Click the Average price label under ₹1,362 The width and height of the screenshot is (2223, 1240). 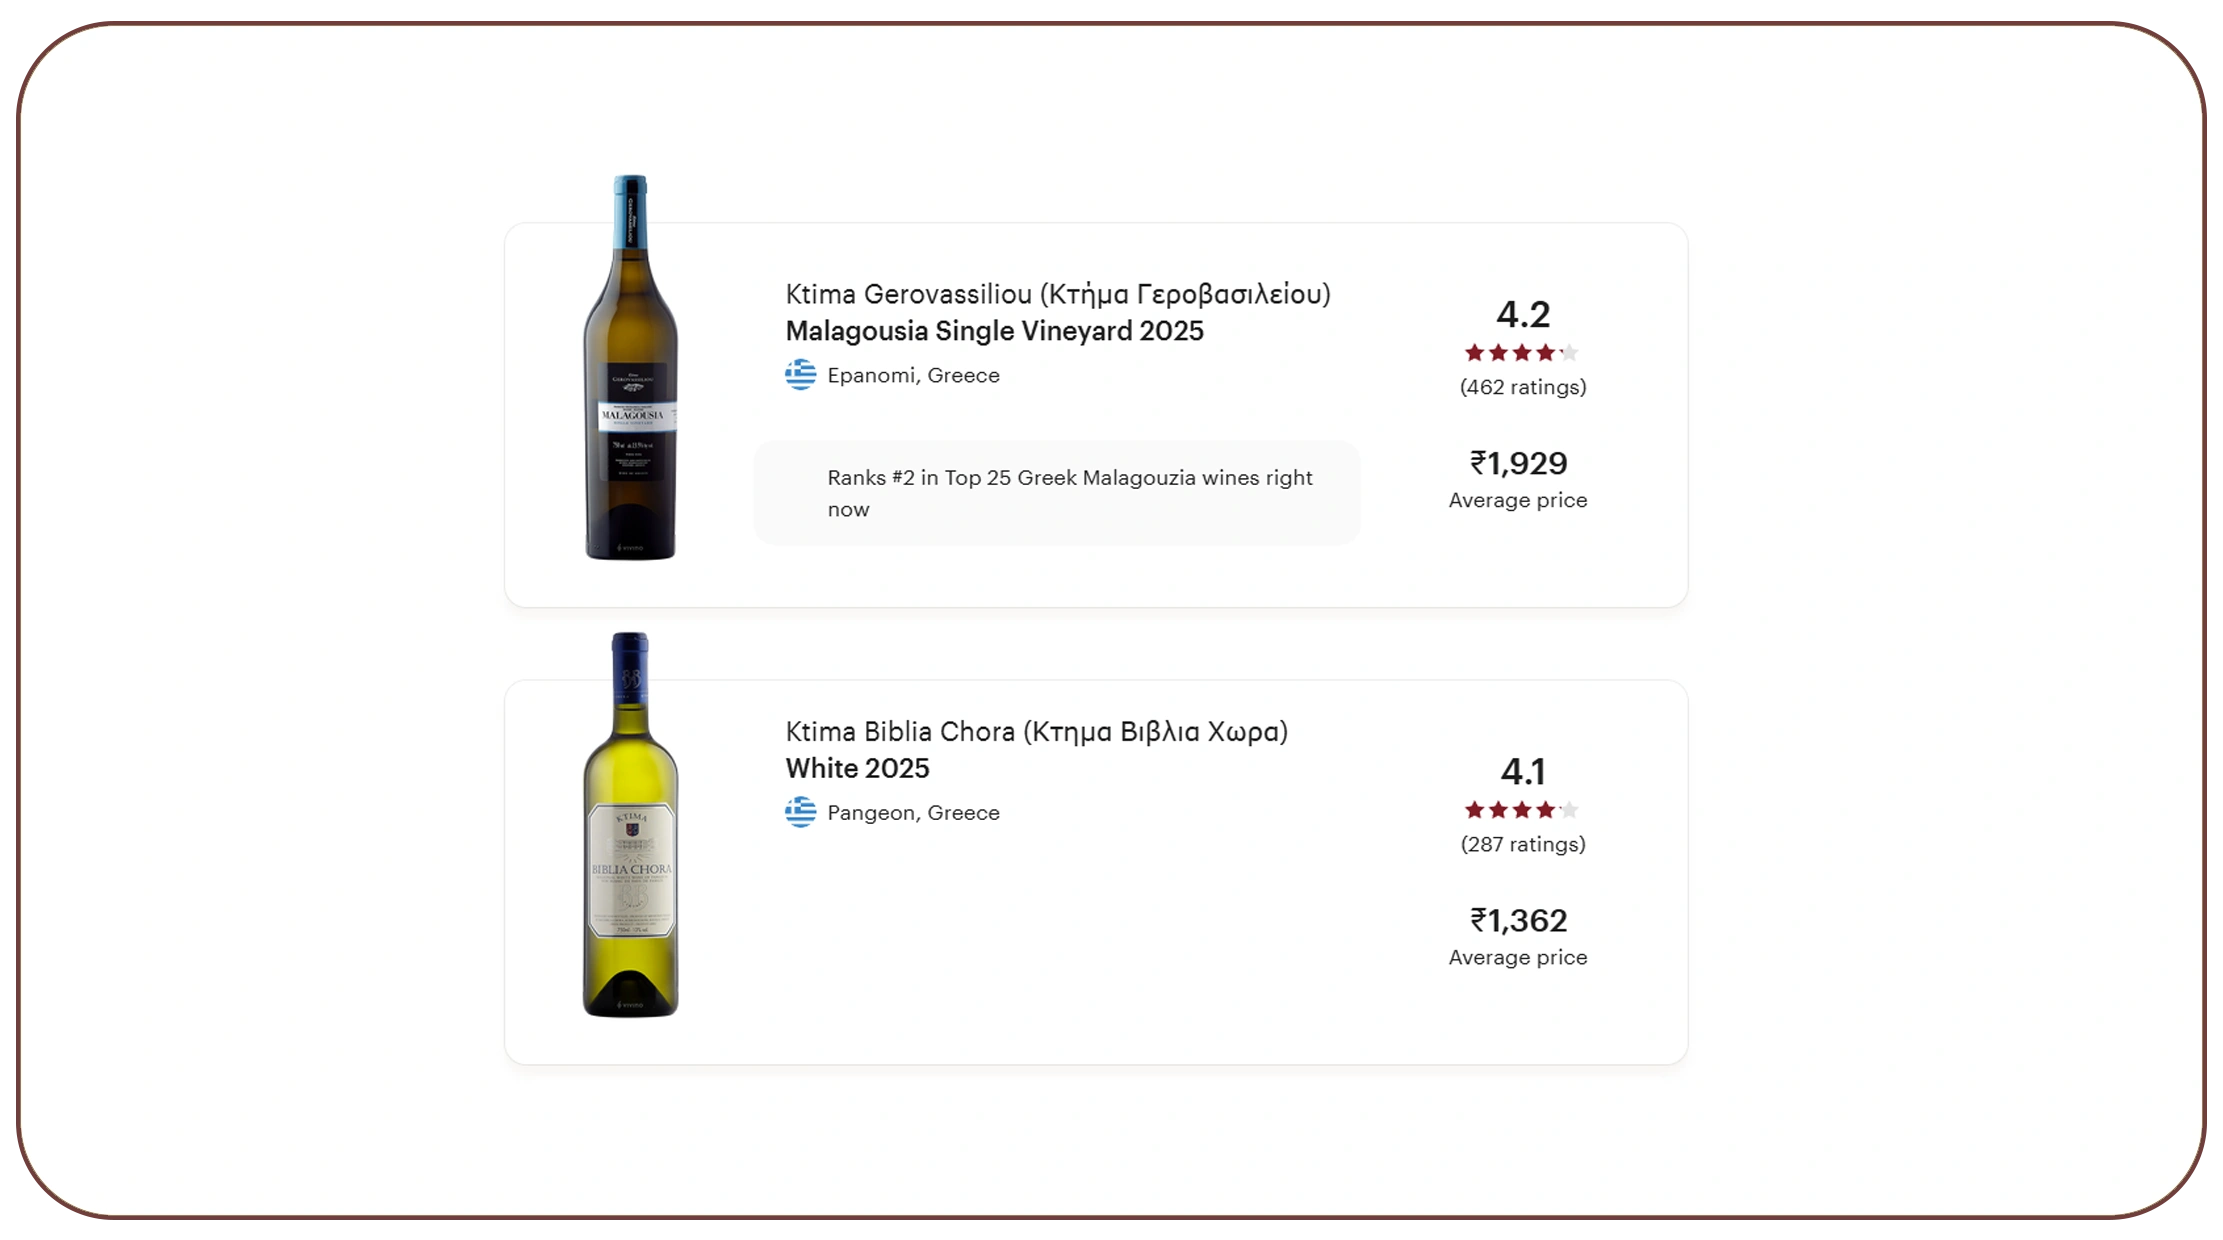click(1518, 957)
